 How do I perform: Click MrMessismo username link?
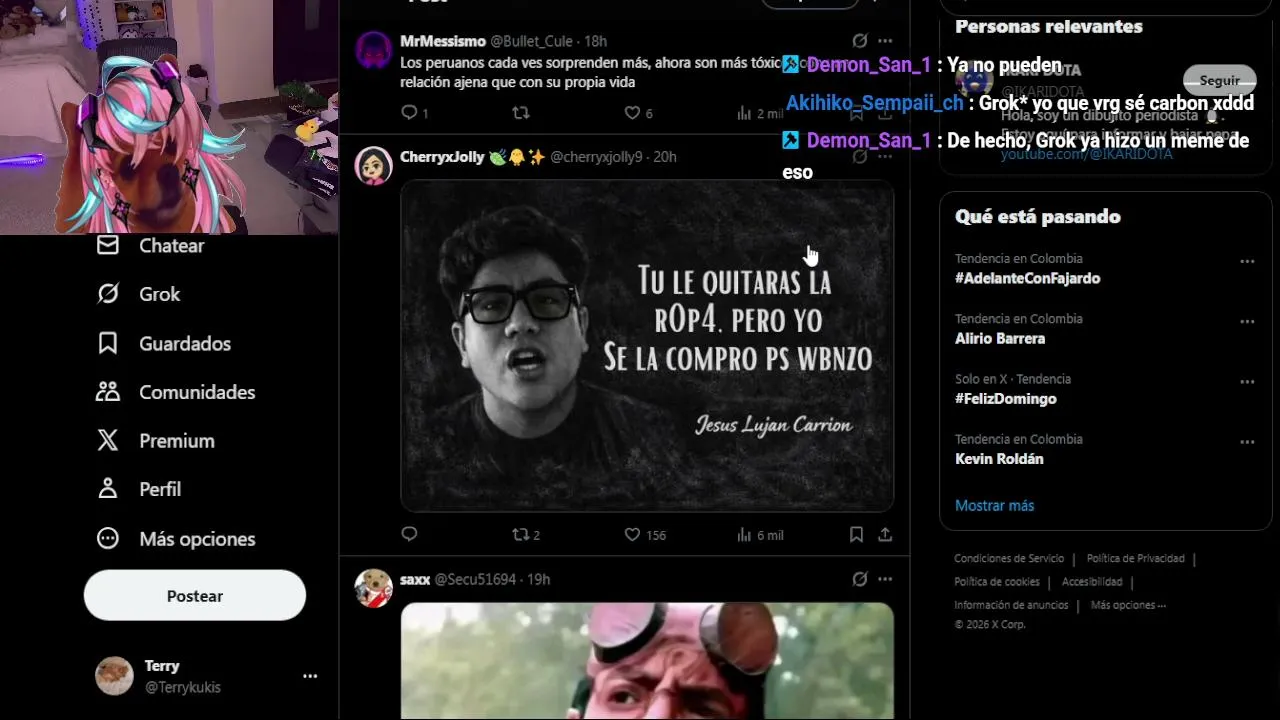[x=442, y=41]
